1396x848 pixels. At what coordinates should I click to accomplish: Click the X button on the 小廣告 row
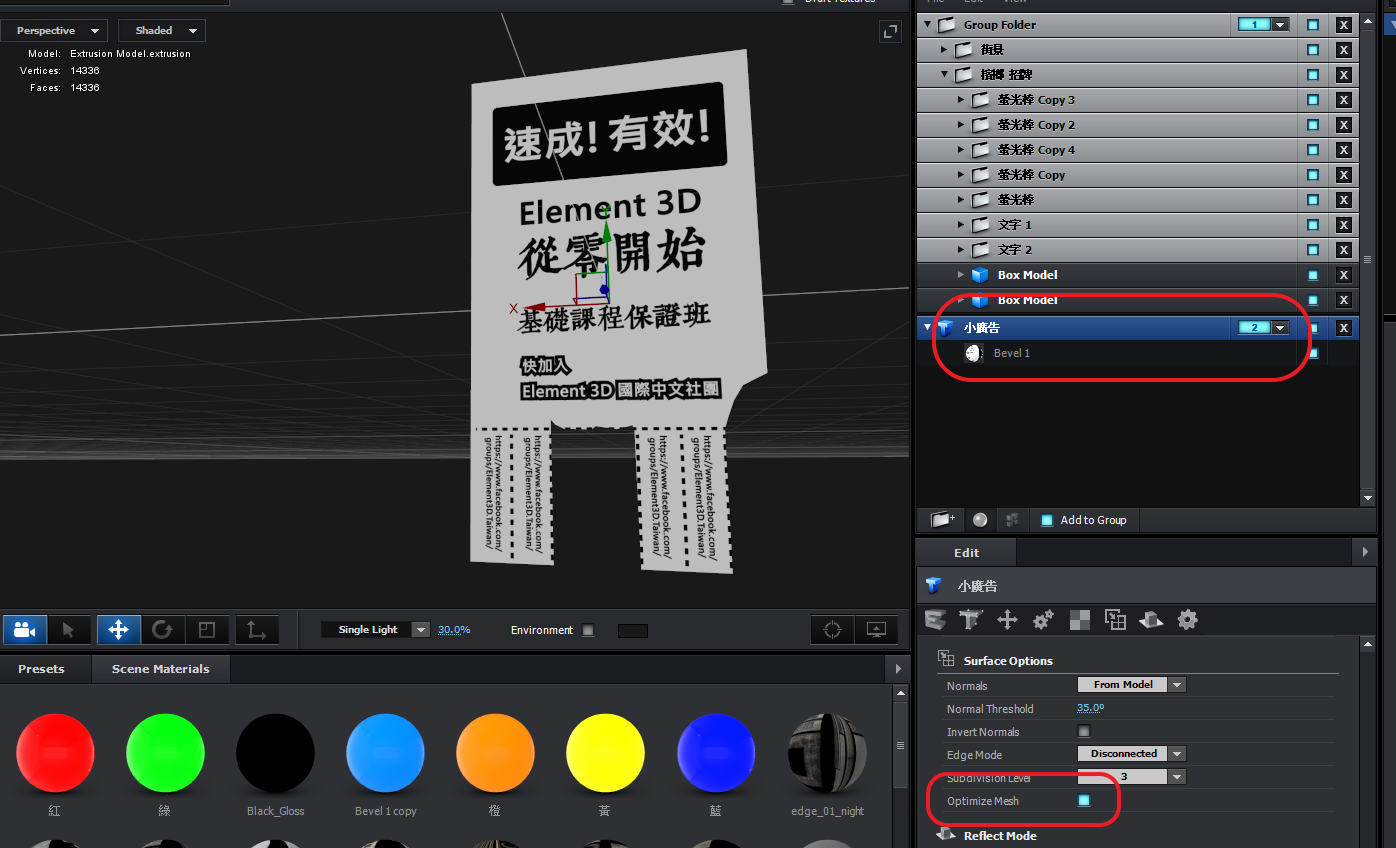point(1343,328)
